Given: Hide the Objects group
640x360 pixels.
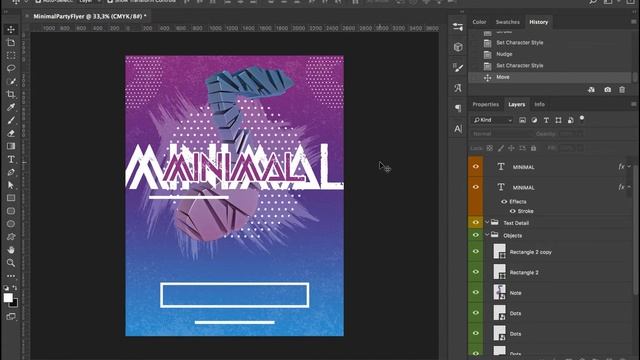Looking at the screenshot, I should [x=476, y=235].
